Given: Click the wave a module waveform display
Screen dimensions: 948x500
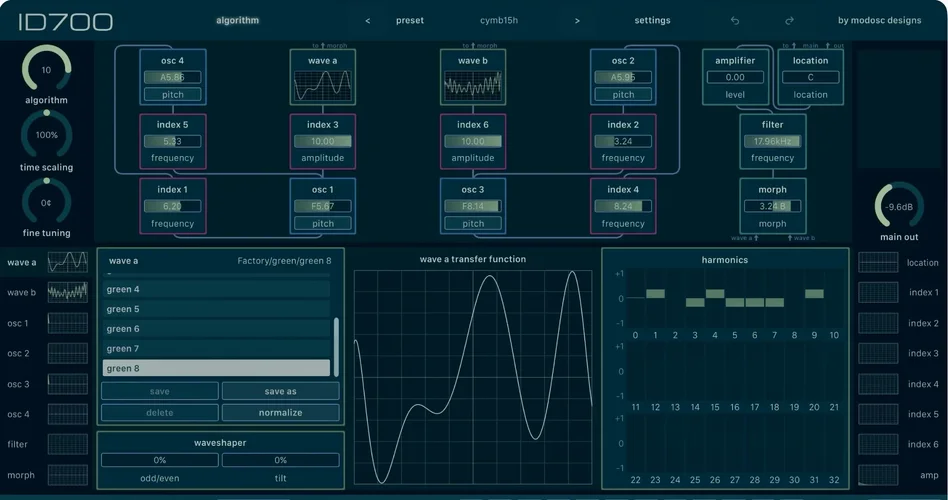Looking at the screenshot, I should [x=322, y=86].
